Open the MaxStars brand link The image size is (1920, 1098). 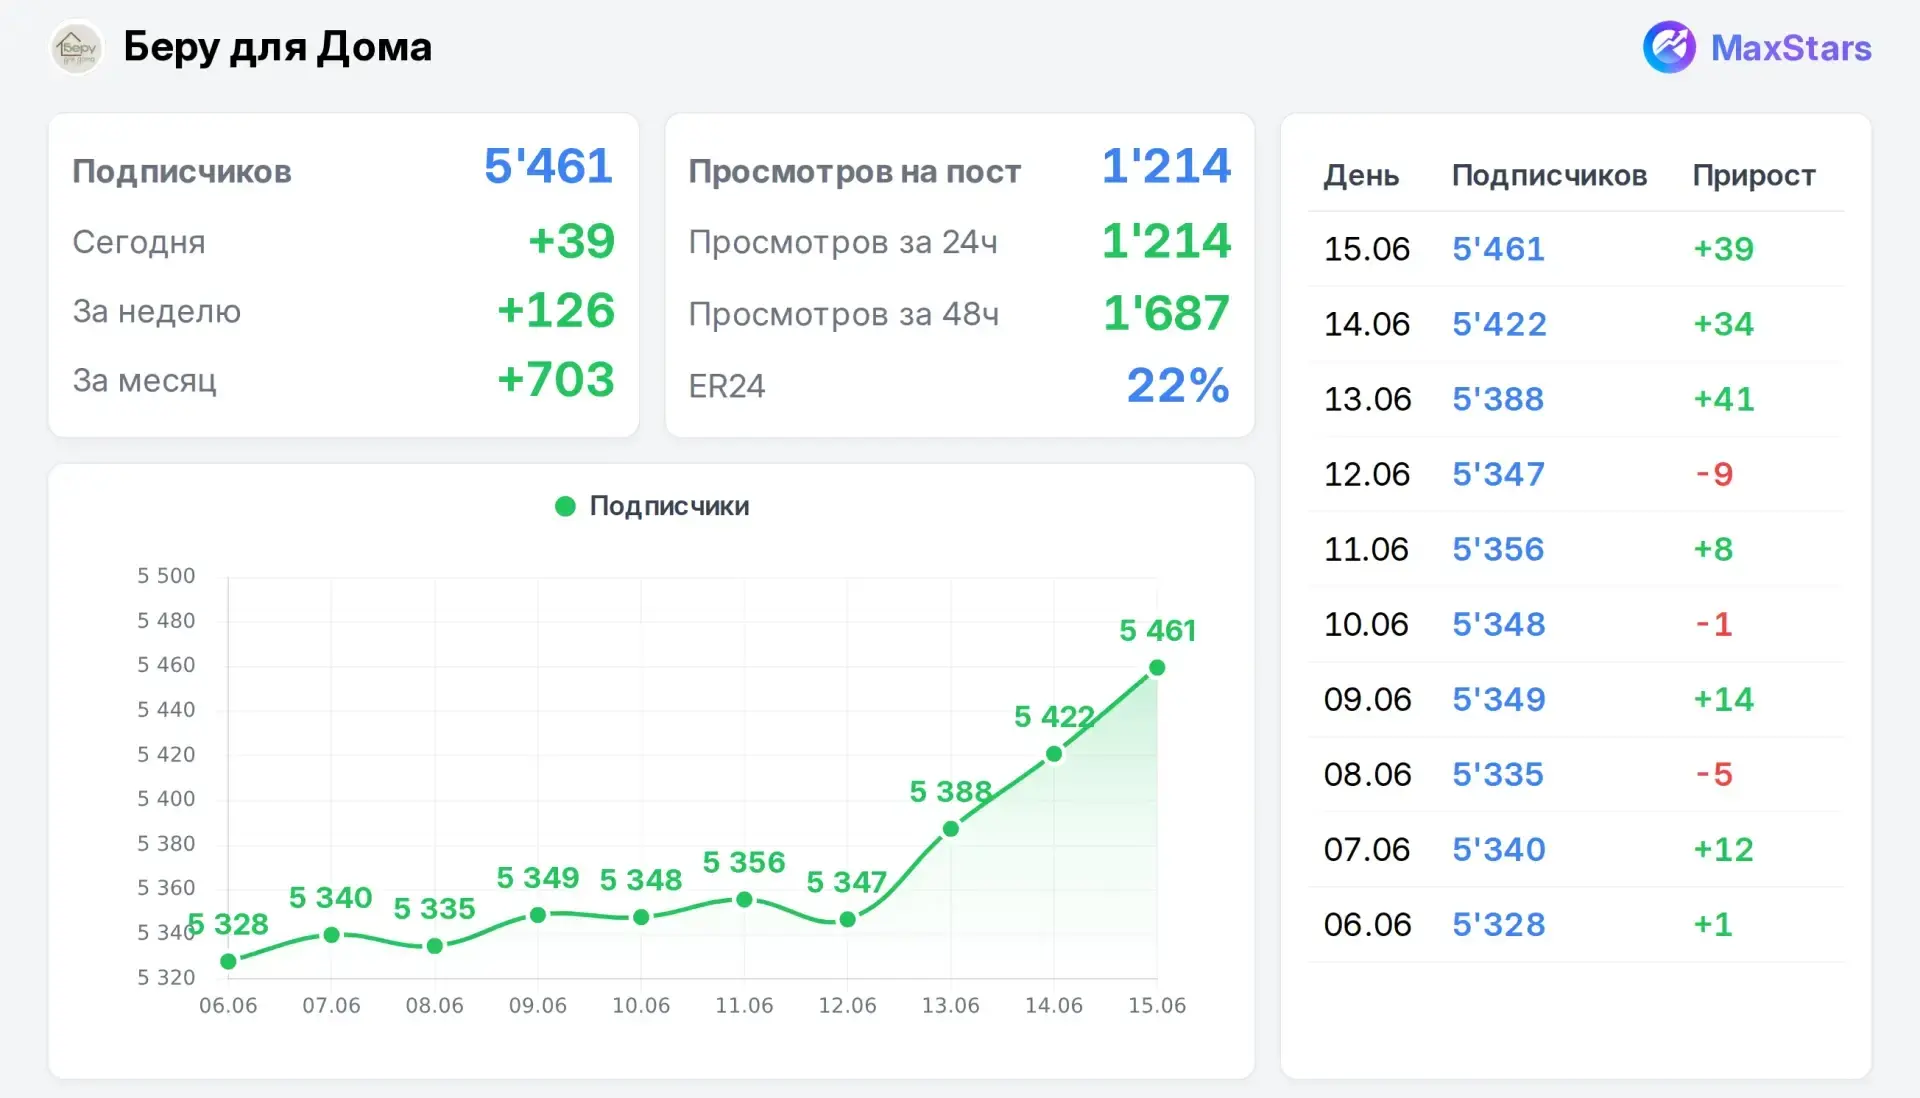[x=1757, y=47]
